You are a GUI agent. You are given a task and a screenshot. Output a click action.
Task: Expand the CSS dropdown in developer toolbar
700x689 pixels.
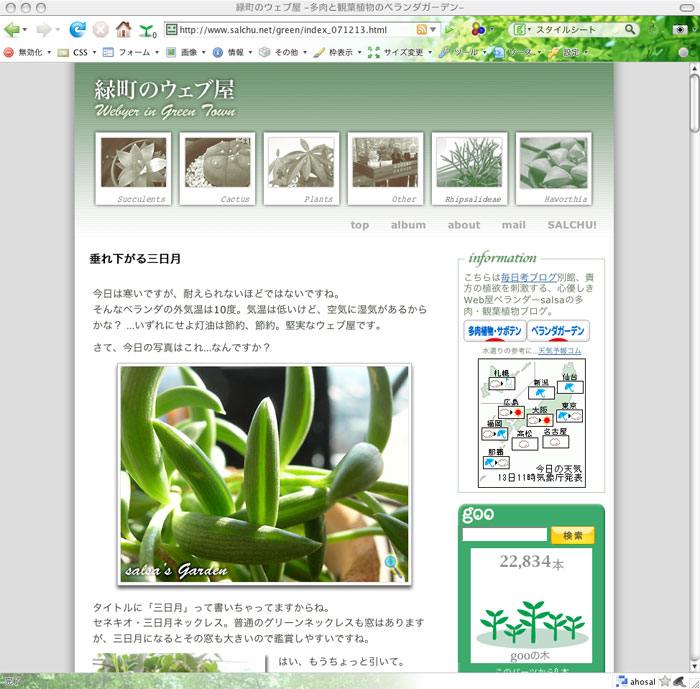(x=79, y=52)
